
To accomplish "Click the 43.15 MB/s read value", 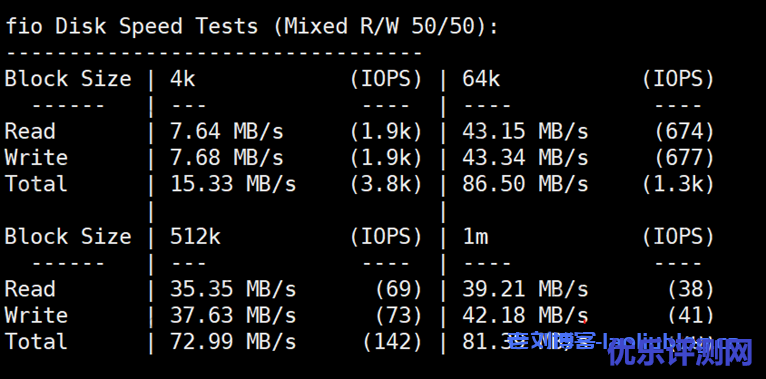I will tap(525, 131).
